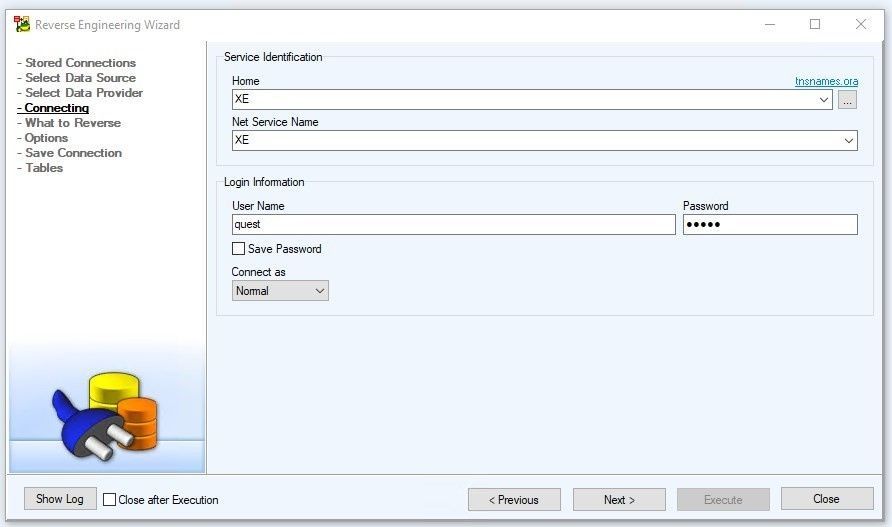Minimize the wizard window
Screen dimensions: 892x527
click(x=770, y=24)
